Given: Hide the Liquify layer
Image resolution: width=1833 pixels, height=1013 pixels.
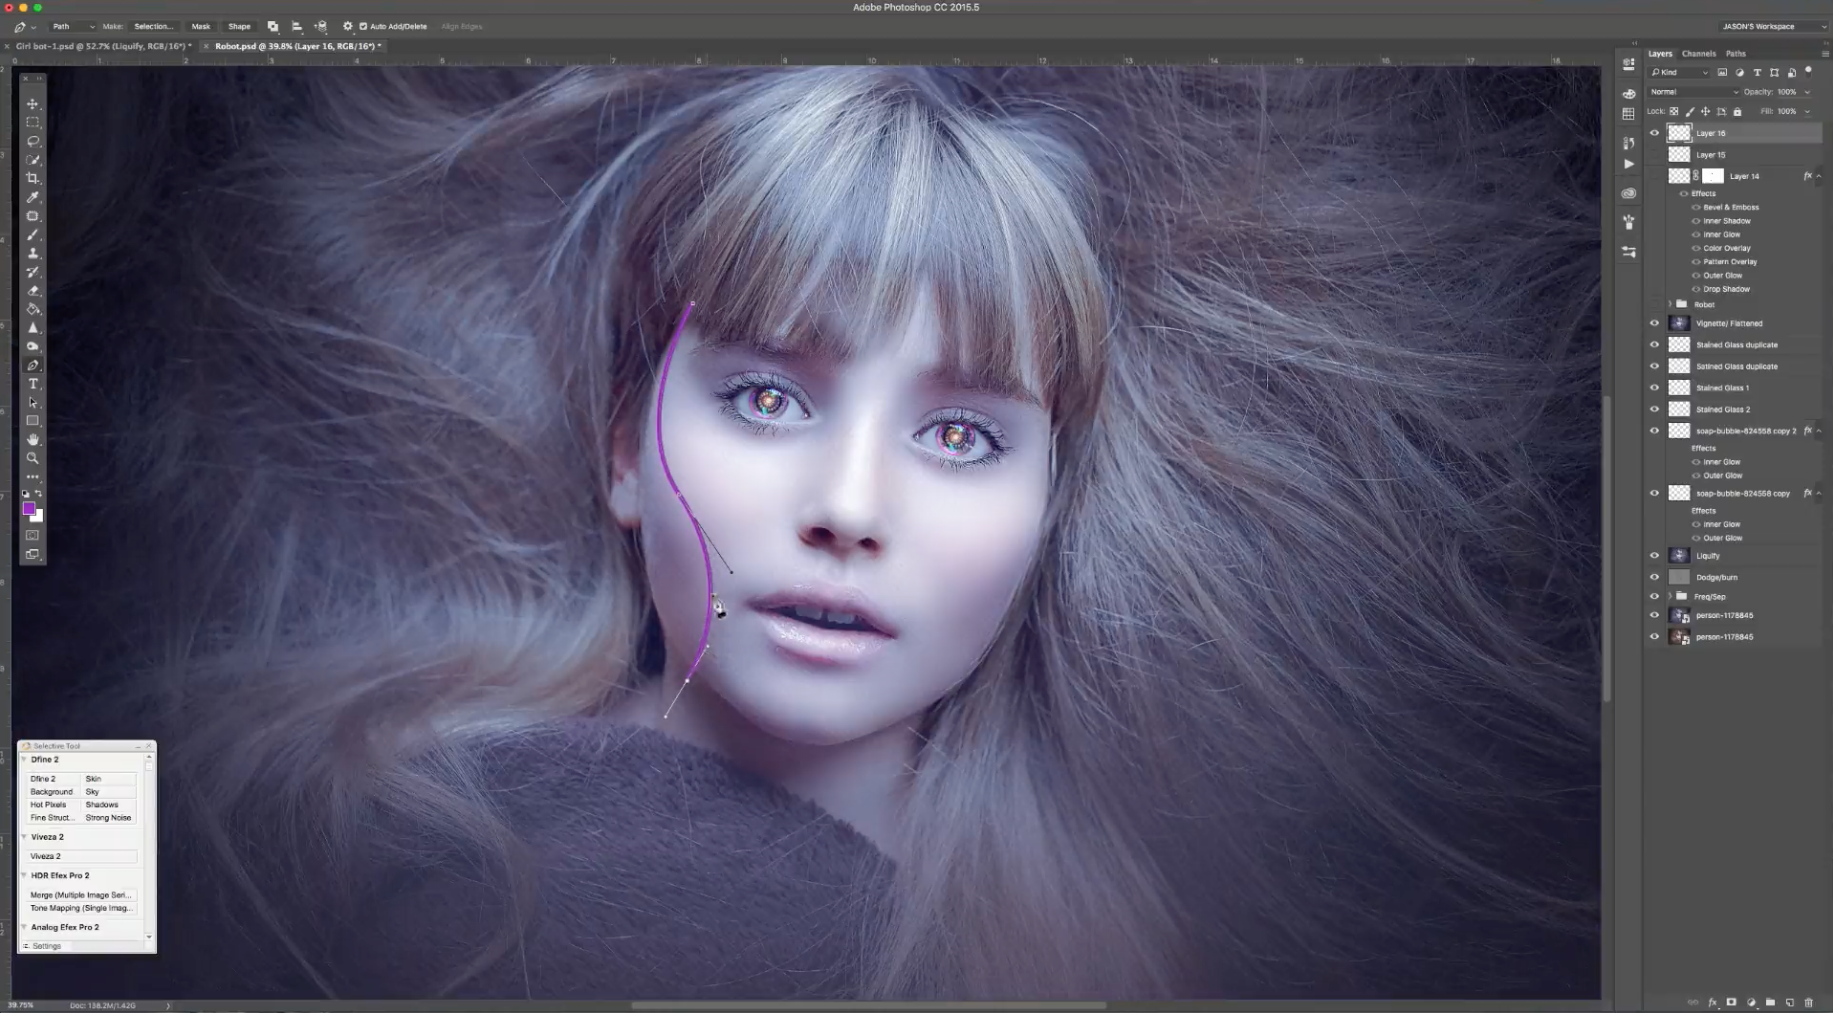Looking at the screenshot, I should (x=1654, y=556).
